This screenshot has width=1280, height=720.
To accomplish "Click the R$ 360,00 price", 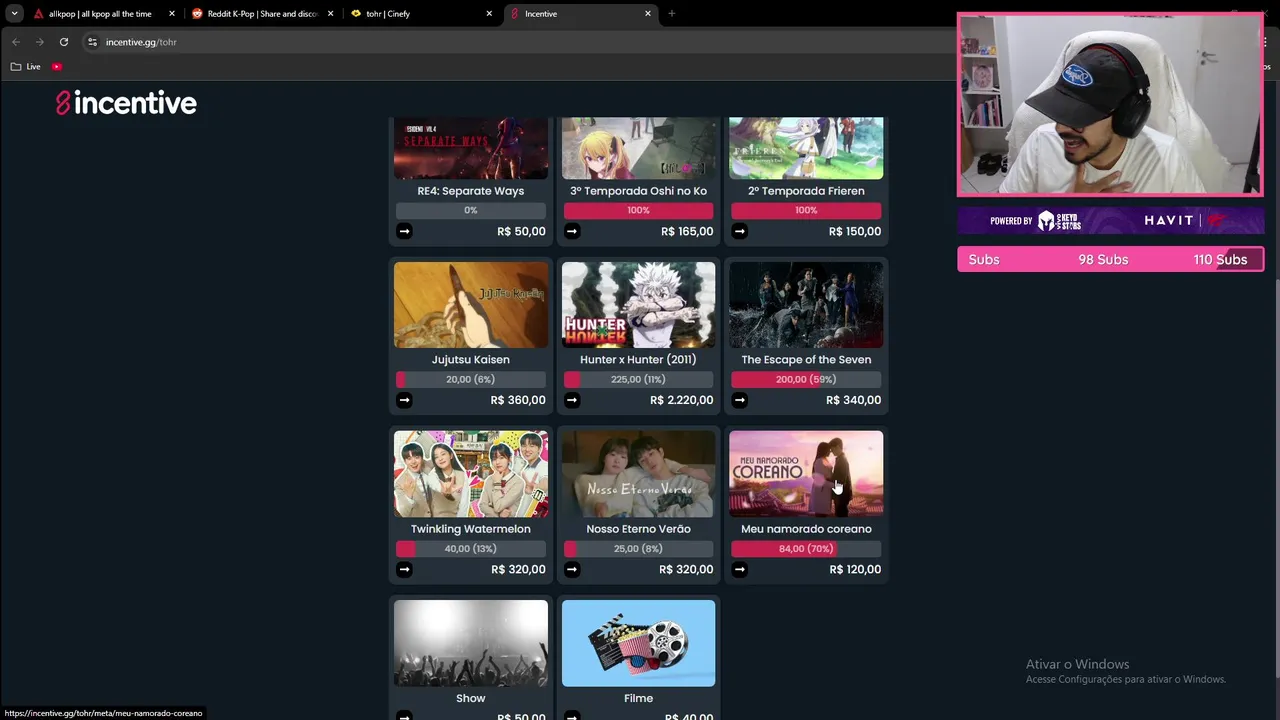I will tap(518, 400).
